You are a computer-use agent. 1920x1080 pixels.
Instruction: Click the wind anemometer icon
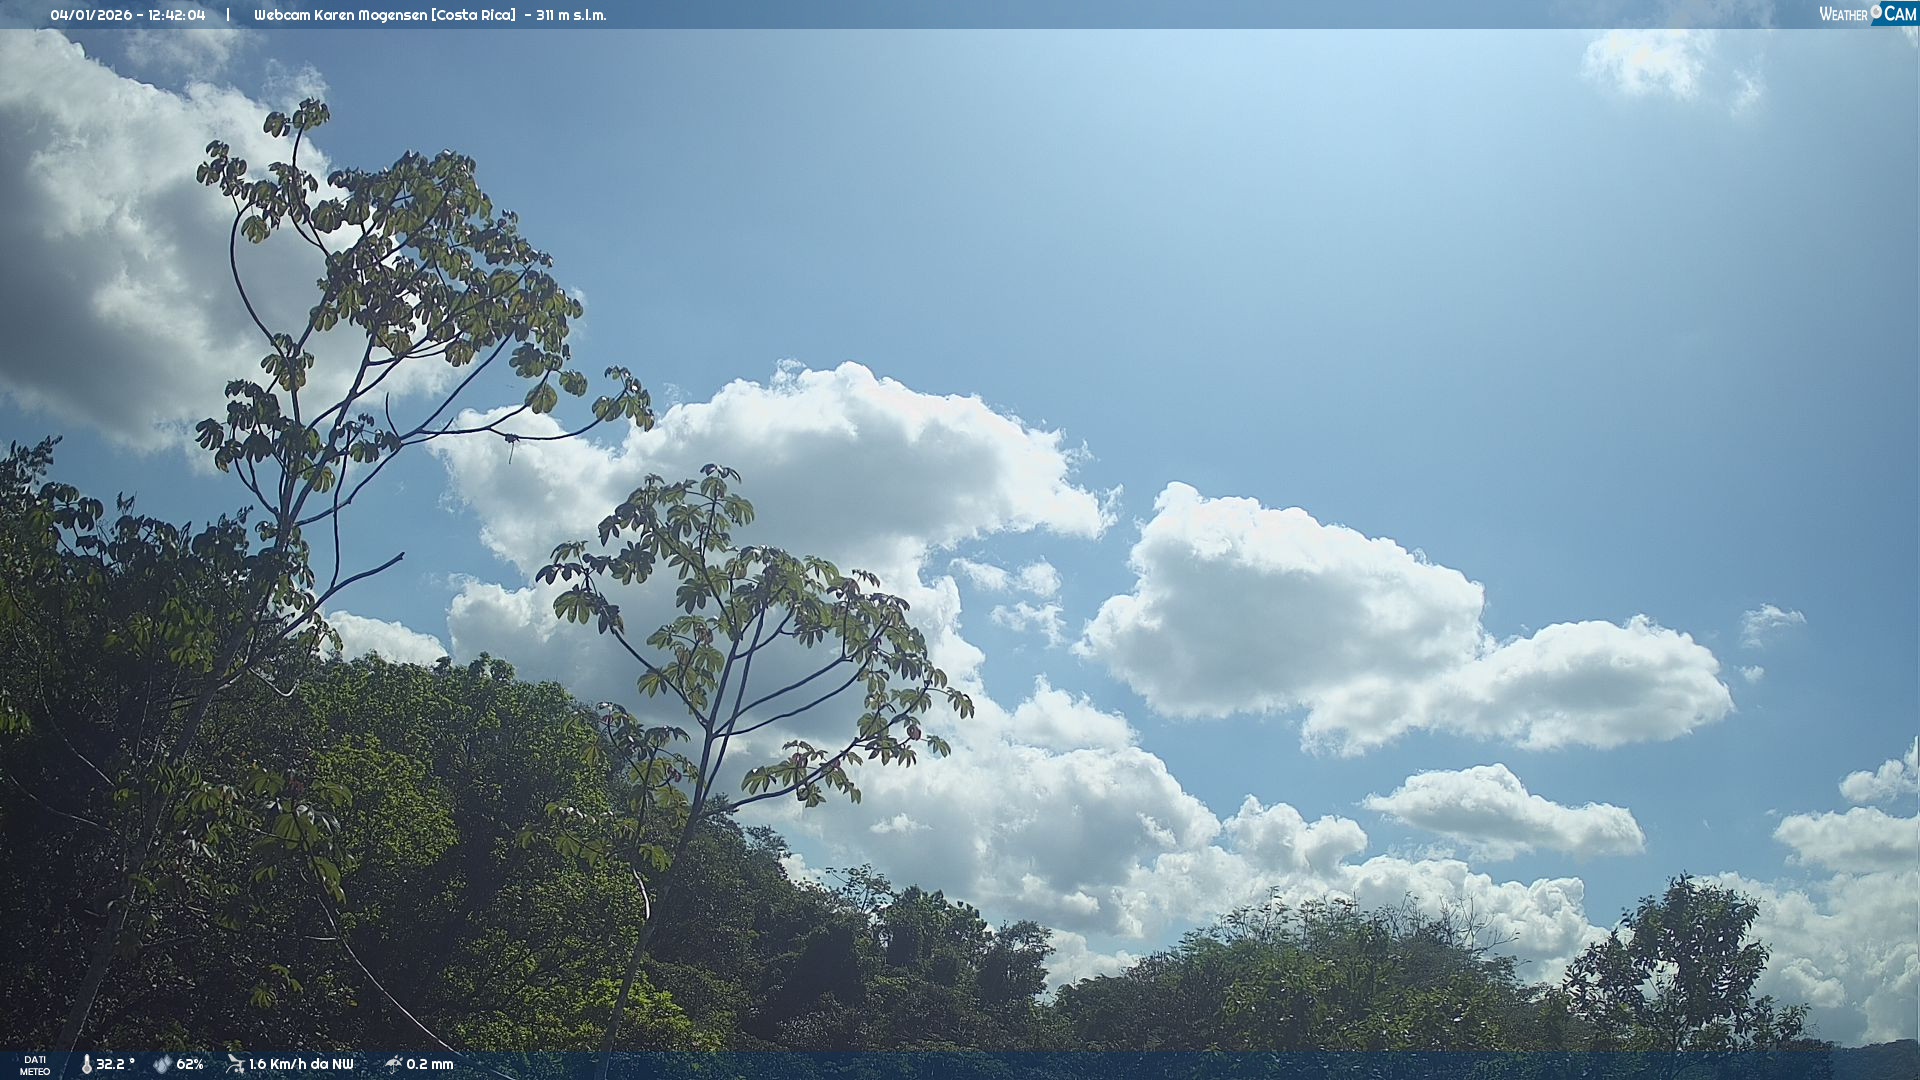tap(235, 1064)
